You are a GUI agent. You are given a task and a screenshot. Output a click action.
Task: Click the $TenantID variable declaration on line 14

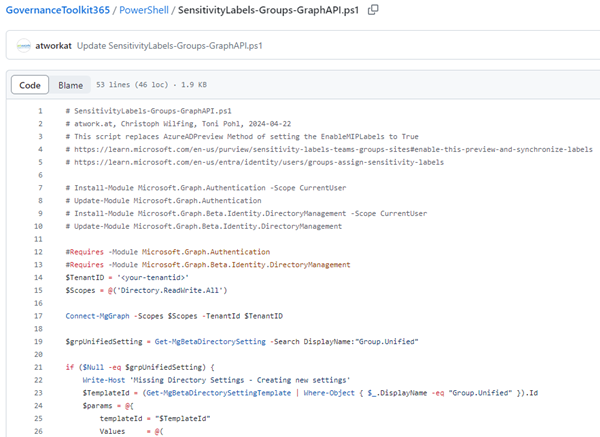click(x=85, y=278)
